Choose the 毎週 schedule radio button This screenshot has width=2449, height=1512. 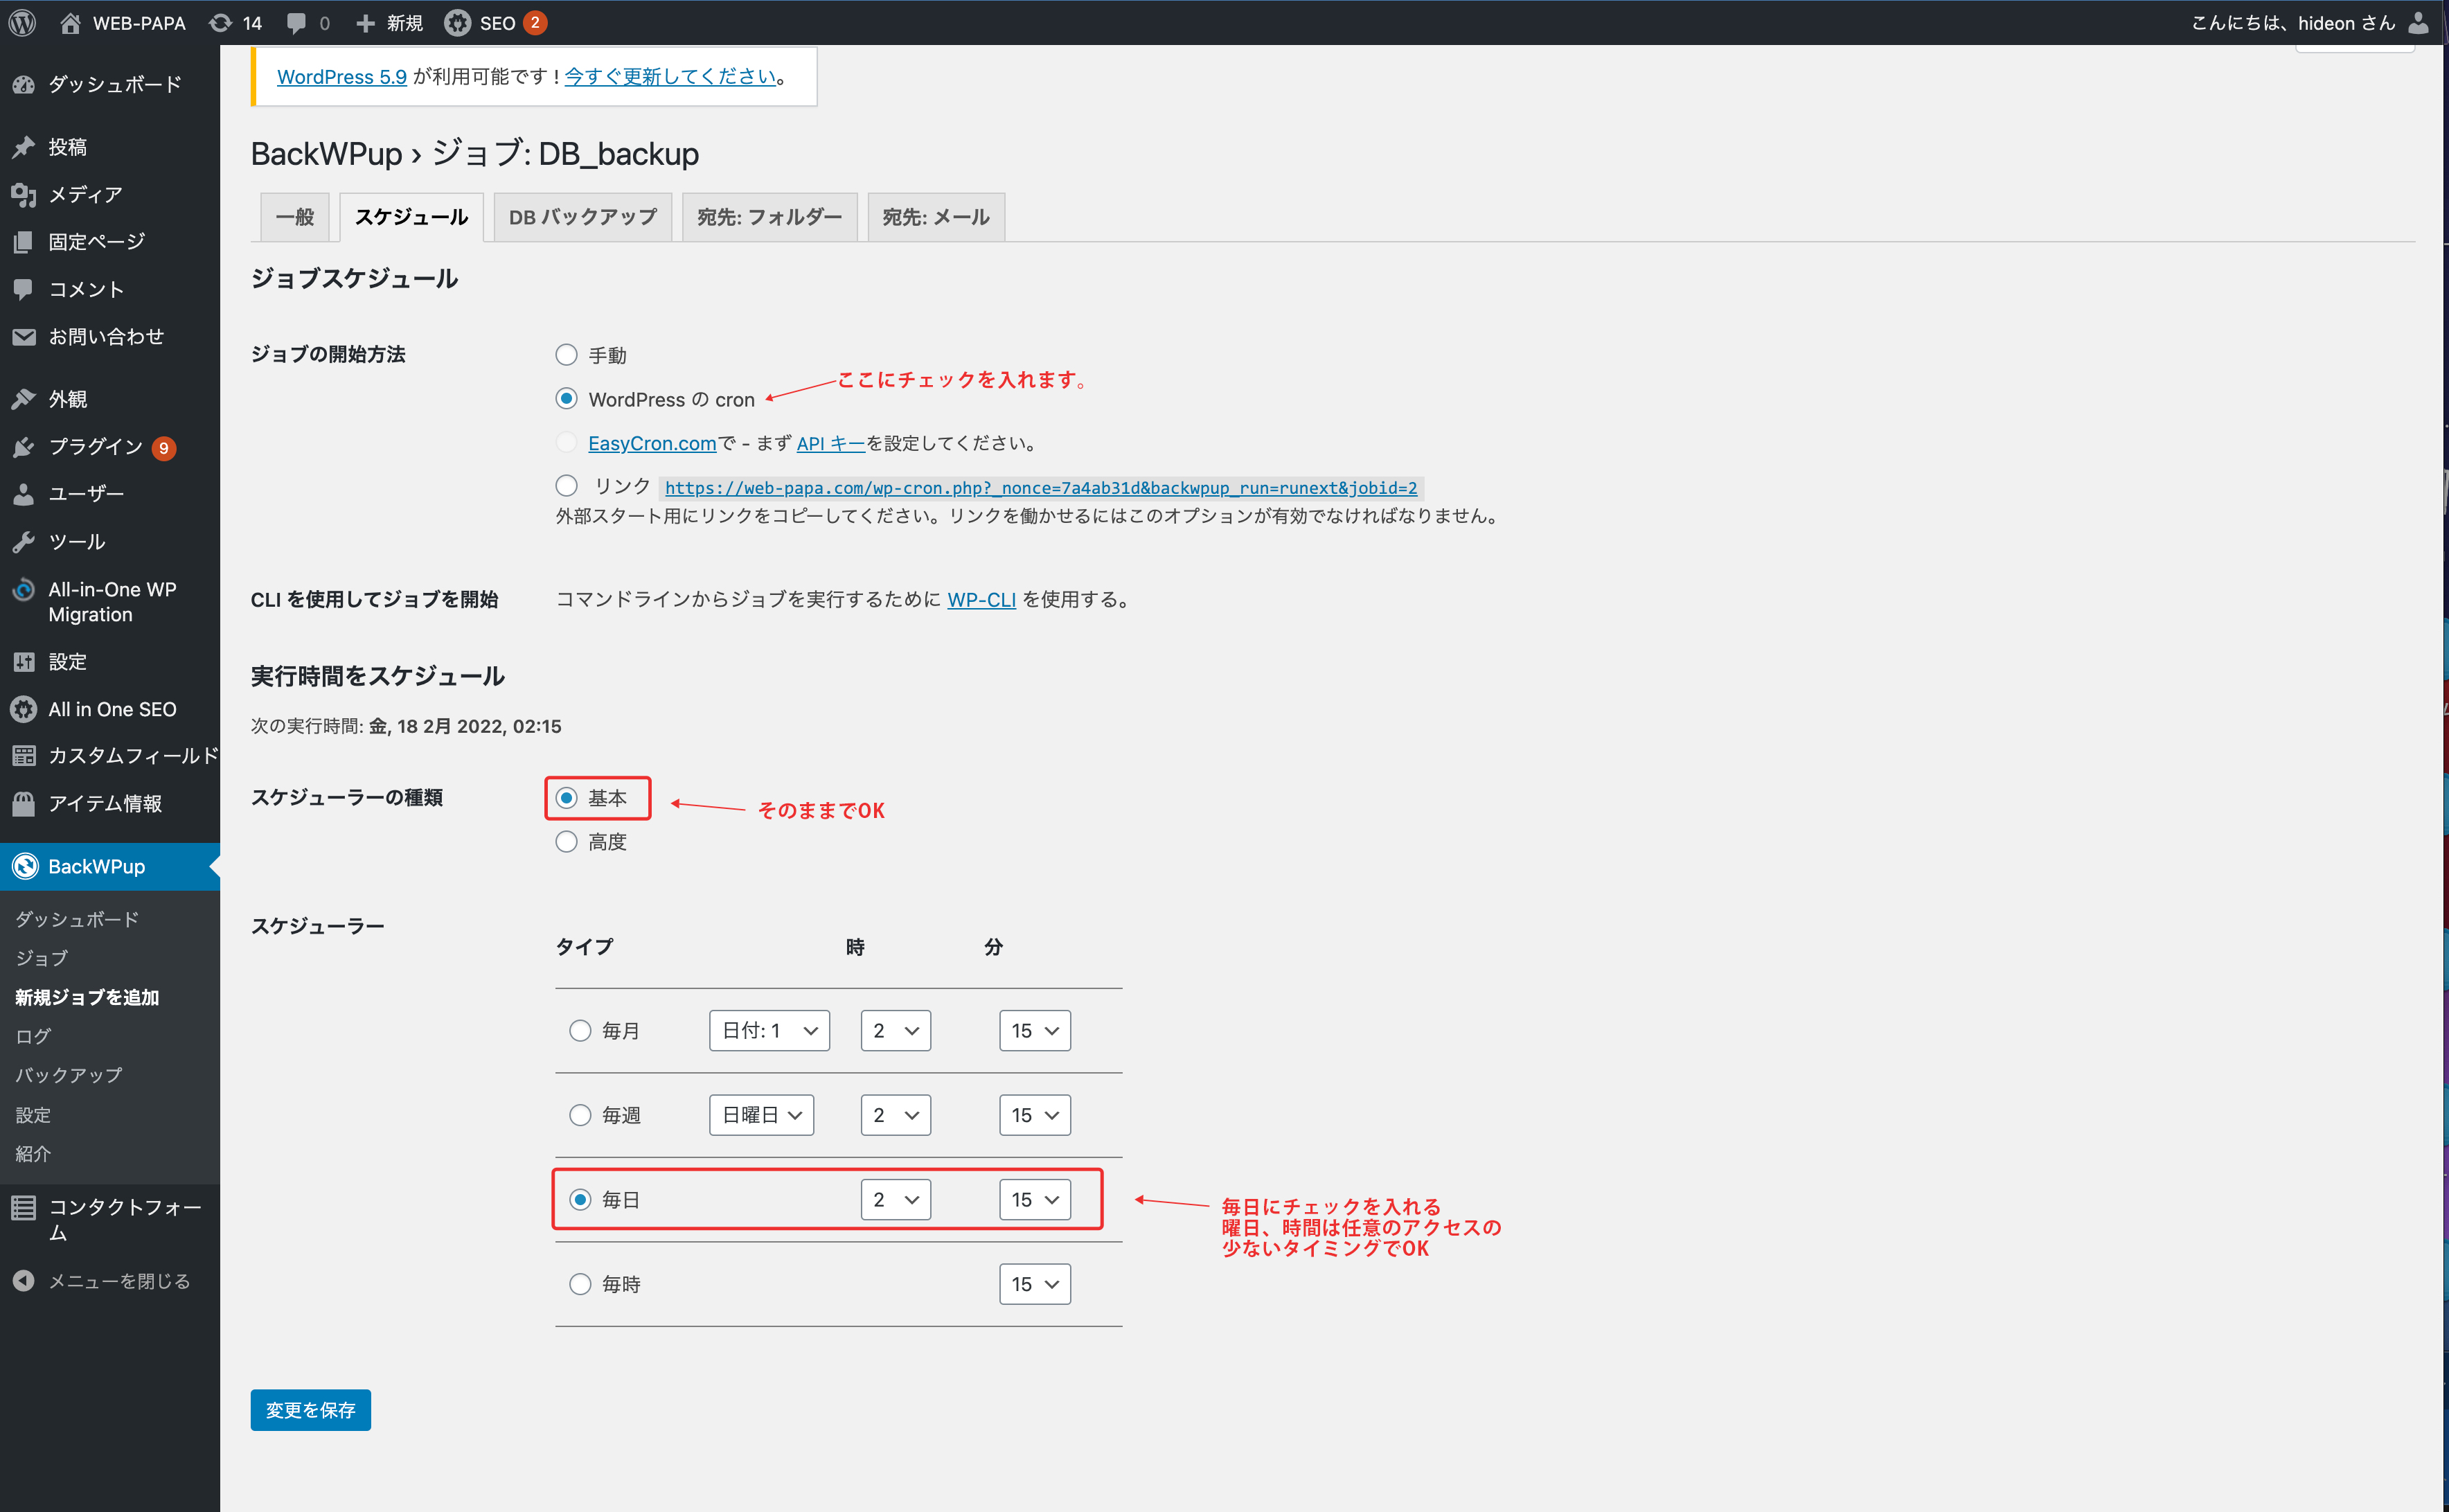580,1115
